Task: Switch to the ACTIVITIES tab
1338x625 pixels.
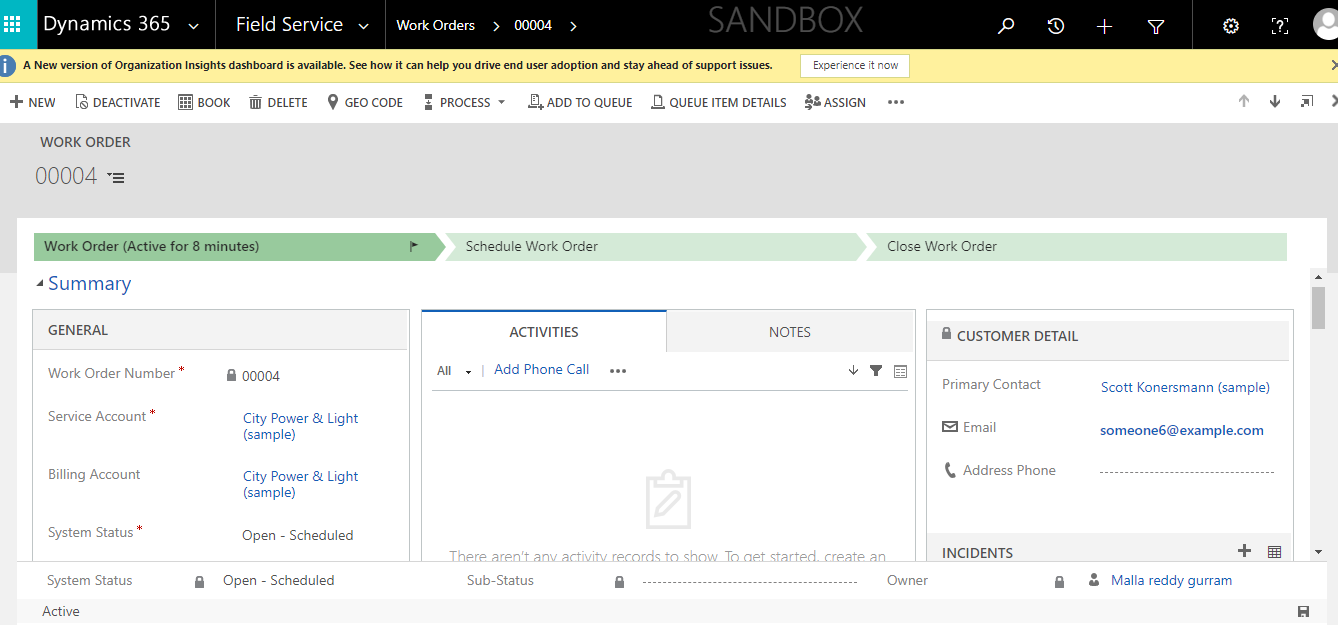Action: point(544,332)
